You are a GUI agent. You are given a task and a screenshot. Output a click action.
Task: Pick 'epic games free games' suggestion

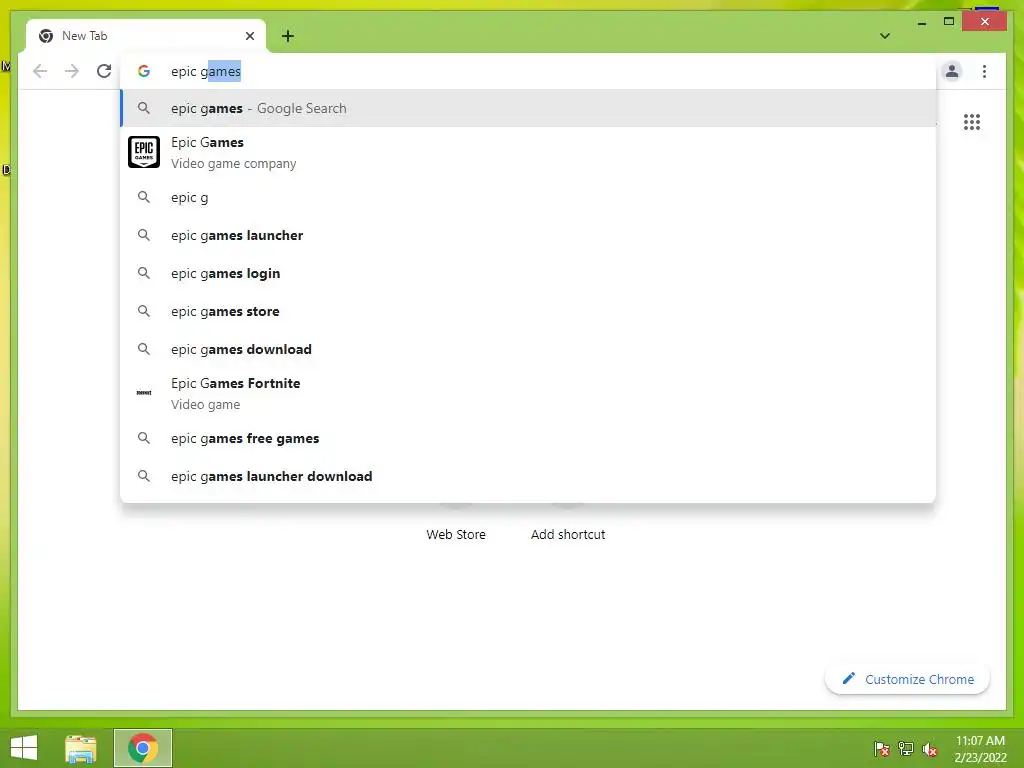(528, 438)
